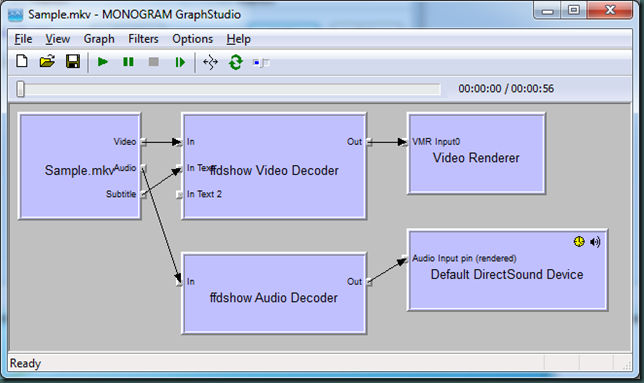
Task: Click the VMR Input0 pin
Action: (x=405, y=142)
